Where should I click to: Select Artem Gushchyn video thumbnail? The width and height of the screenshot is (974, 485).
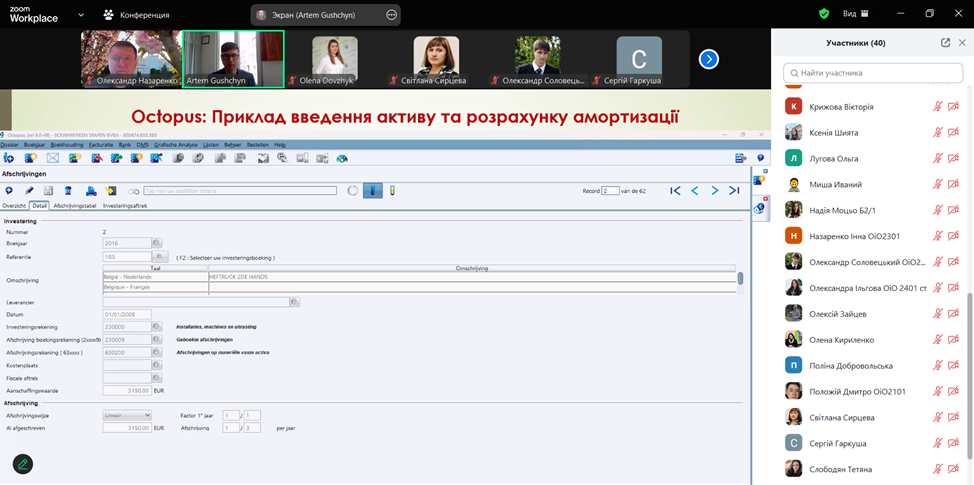coord(234,59)
